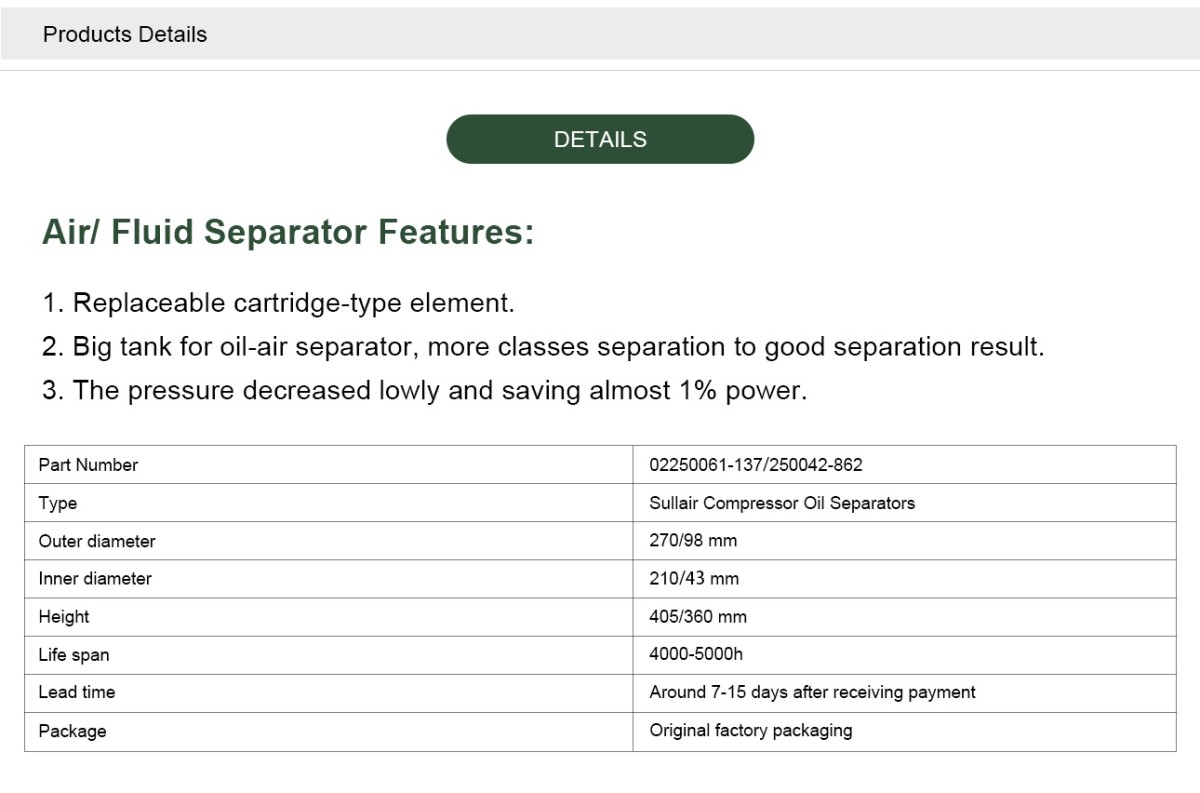
Task: Click the 270/98 mm value cell
Action: click(904, 541)
